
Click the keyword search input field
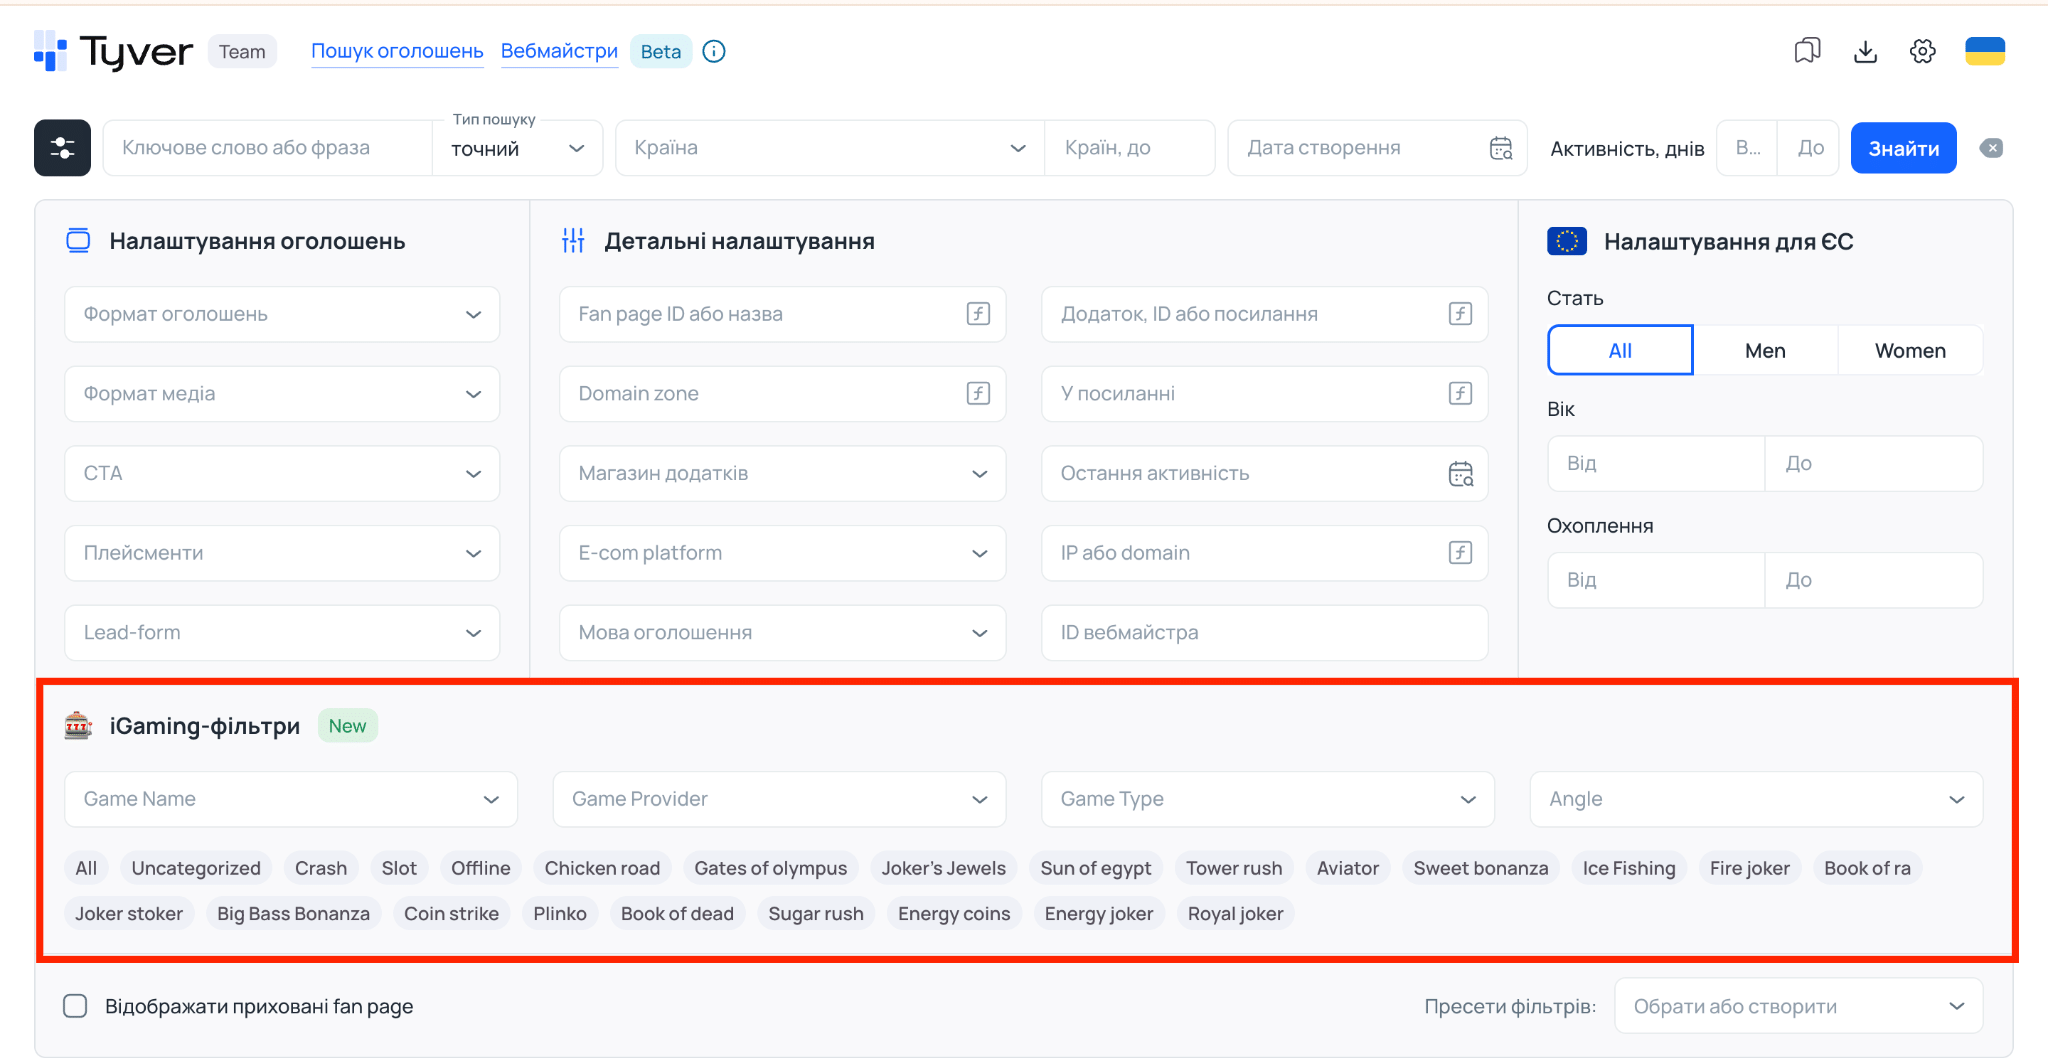268,148
